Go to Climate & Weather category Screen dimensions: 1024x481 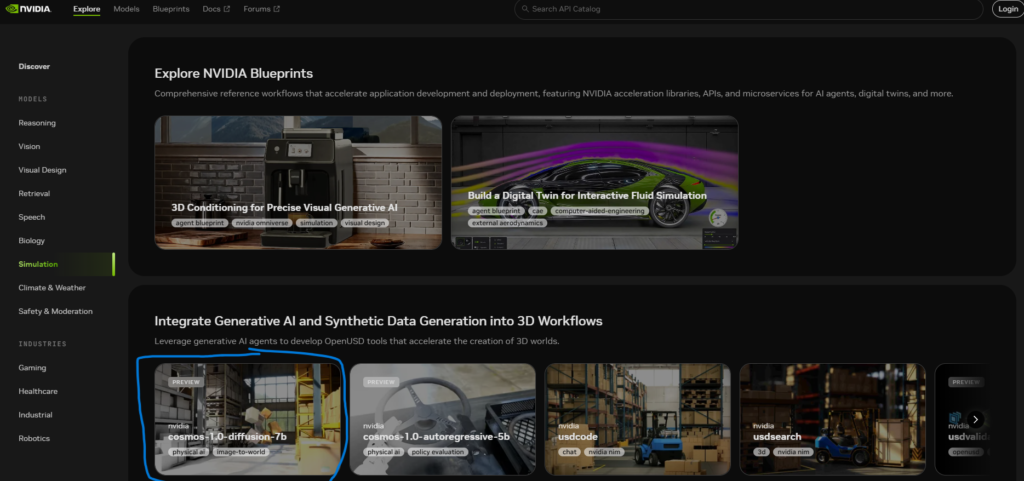click(53, 287)
